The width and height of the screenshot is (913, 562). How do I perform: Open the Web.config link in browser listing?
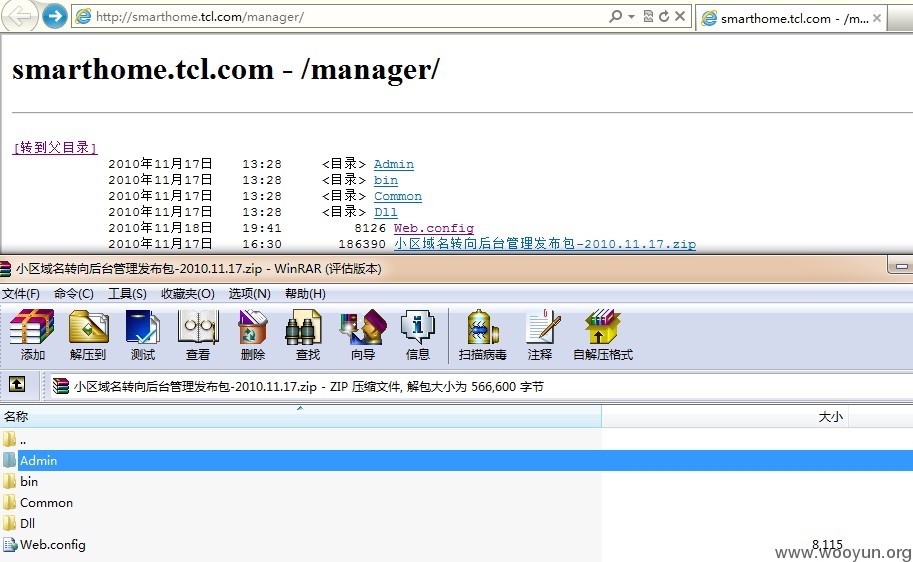(x=434, y=228)
